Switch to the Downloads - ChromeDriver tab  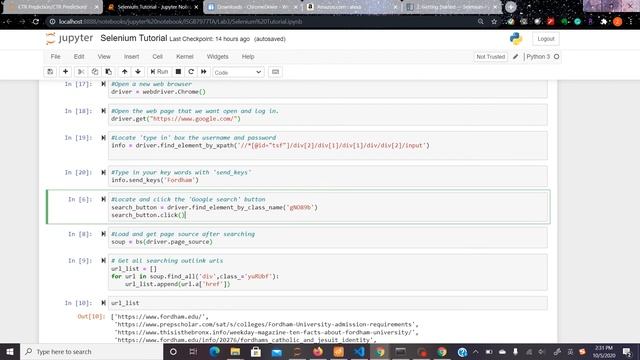click(x=252, y=7)
